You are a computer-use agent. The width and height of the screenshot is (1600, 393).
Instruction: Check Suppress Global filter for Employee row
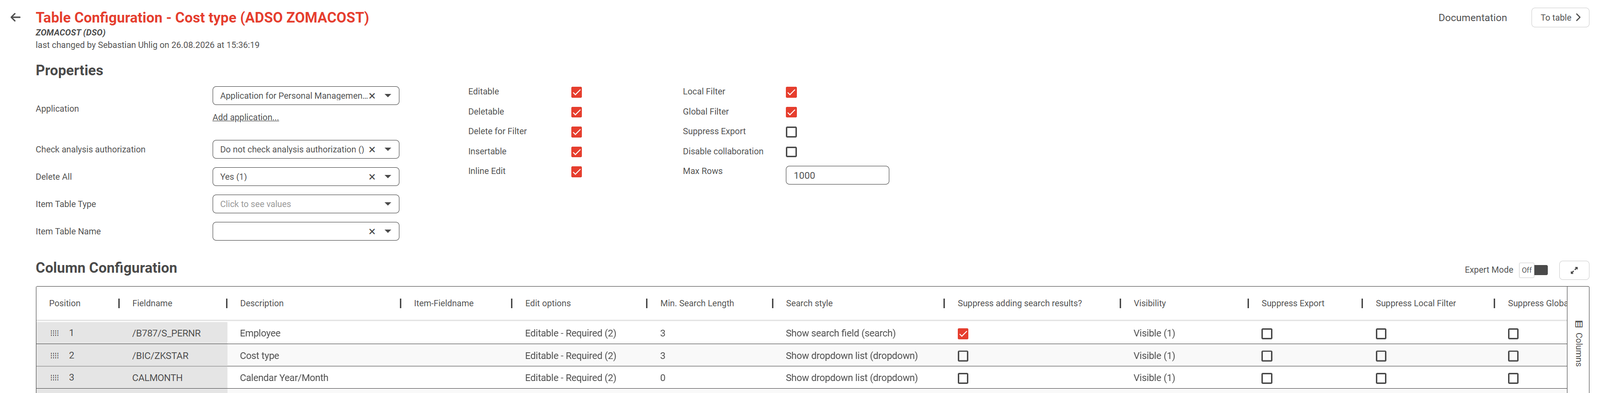pos(1513,334)
